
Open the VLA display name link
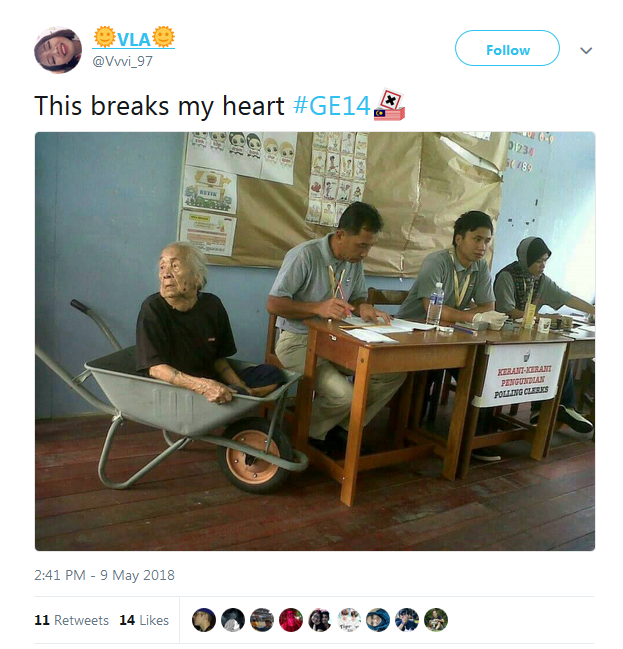(134, 38)
